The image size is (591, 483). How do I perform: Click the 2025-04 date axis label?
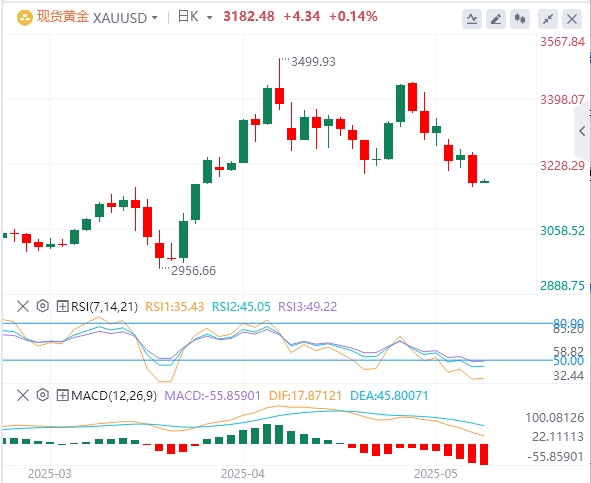243,474
